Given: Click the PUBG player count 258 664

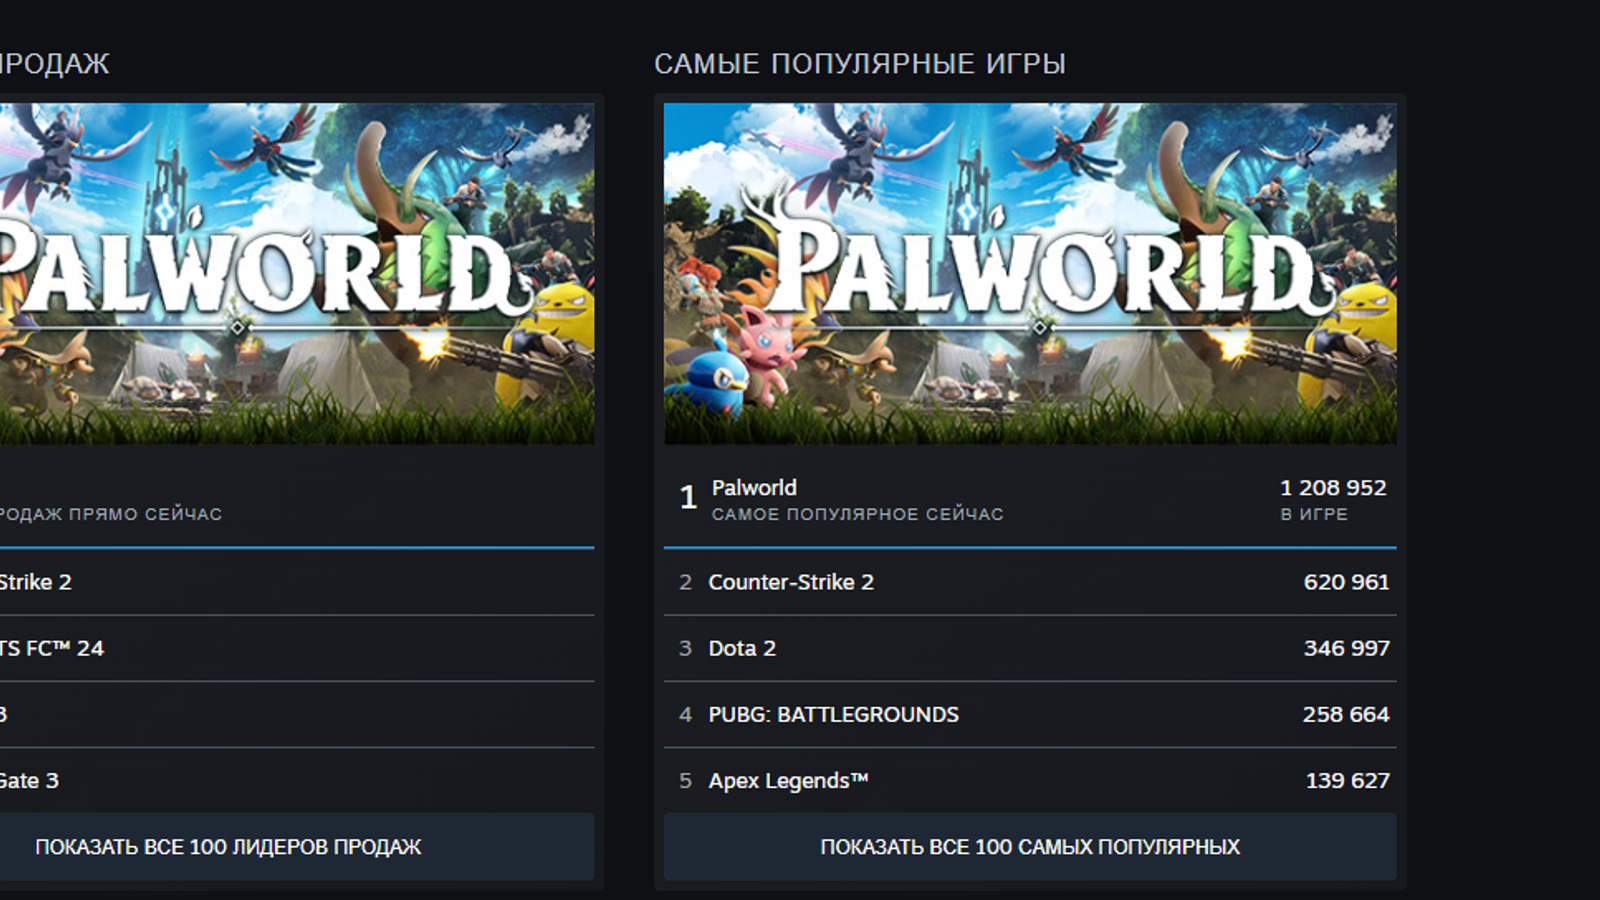Looking at the screenshot, I should [1346, 714].
